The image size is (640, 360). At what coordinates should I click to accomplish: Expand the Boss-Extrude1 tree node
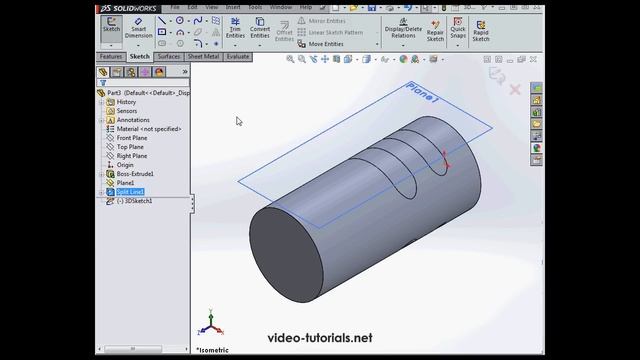101,174
